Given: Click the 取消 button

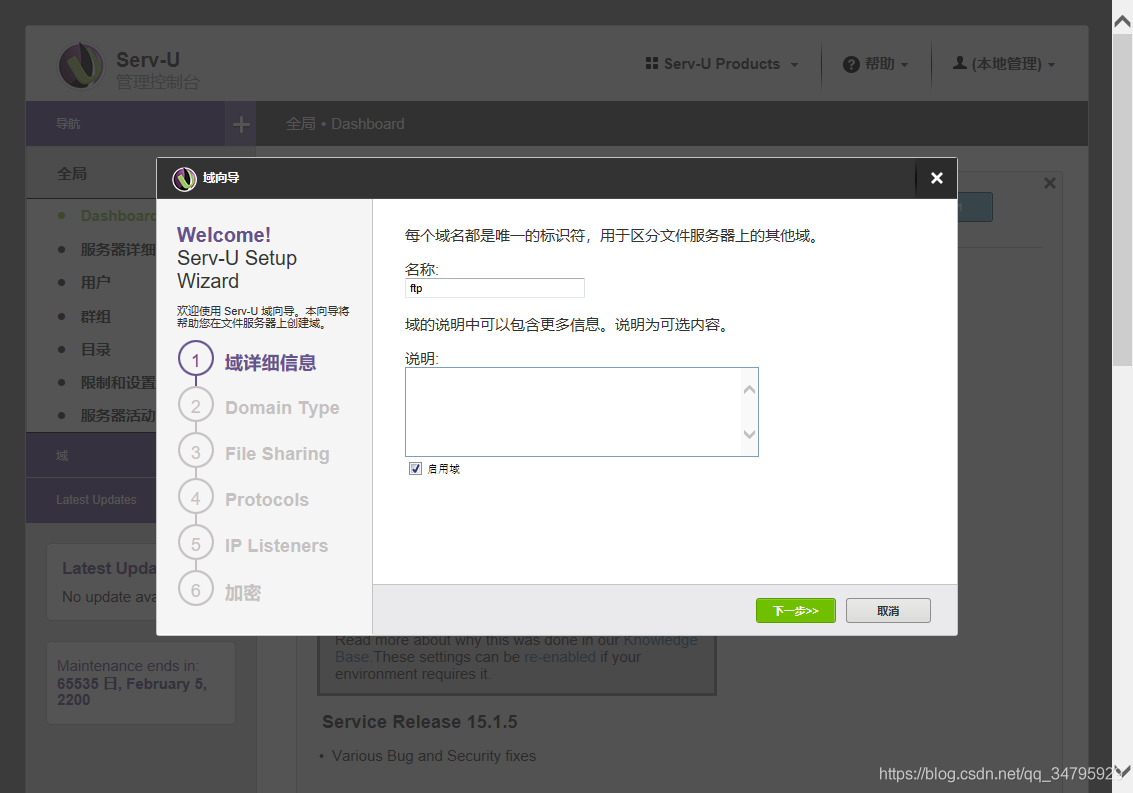Looking at the screenshot, I should (x=888, y=611).
